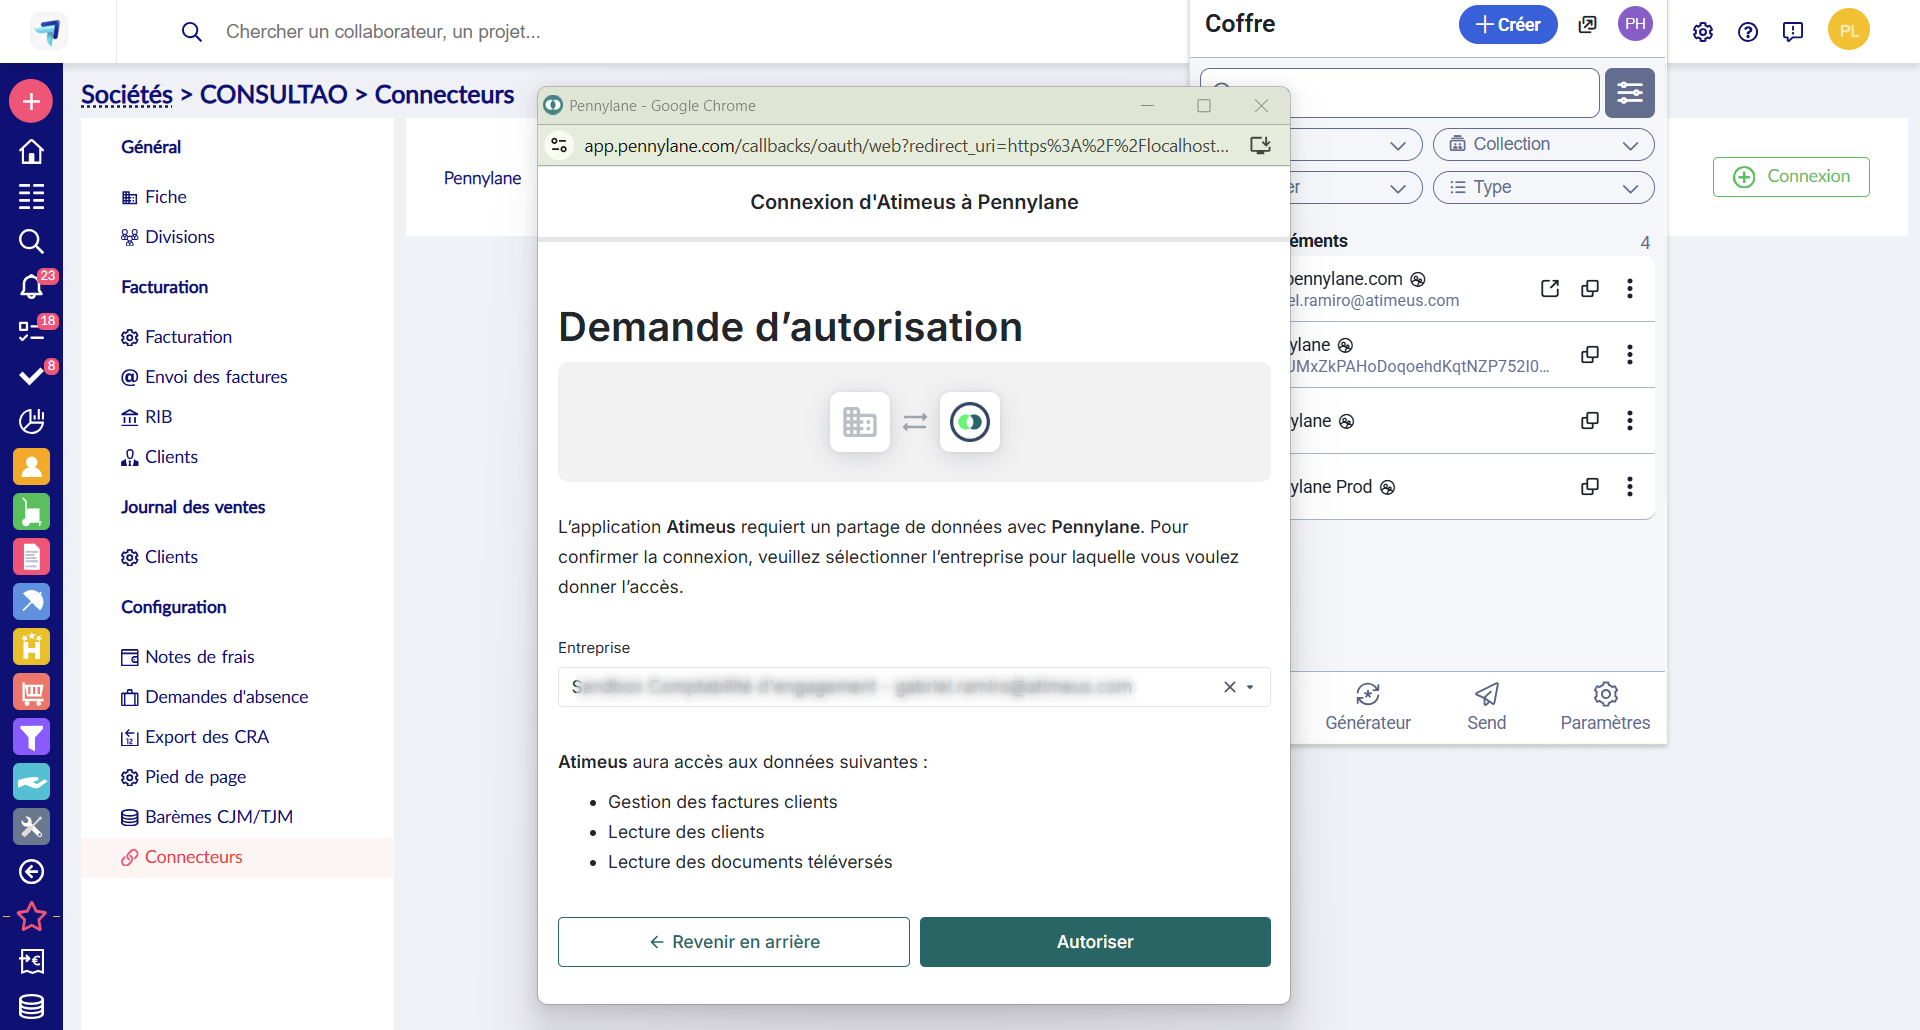
Task: Open the wrench and screwdriver tools icon
Action: tap(31, 827)
